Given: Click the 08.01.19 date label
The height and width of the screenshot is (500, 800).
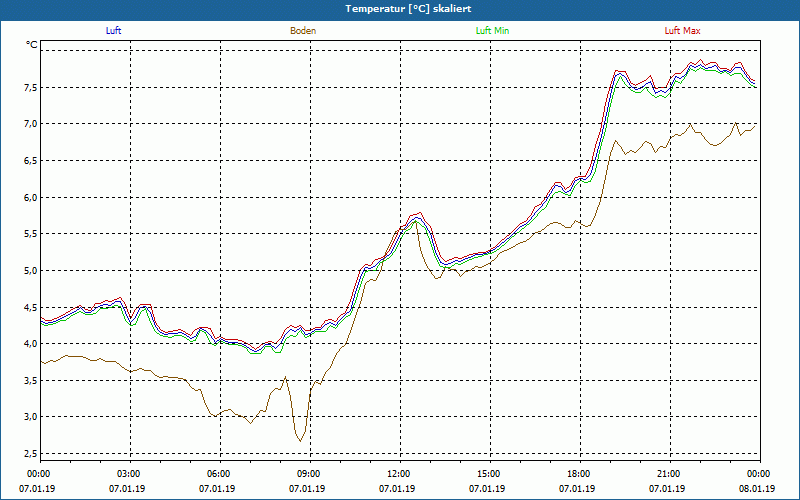Looking at the screenshot, I should coord(757,488).
